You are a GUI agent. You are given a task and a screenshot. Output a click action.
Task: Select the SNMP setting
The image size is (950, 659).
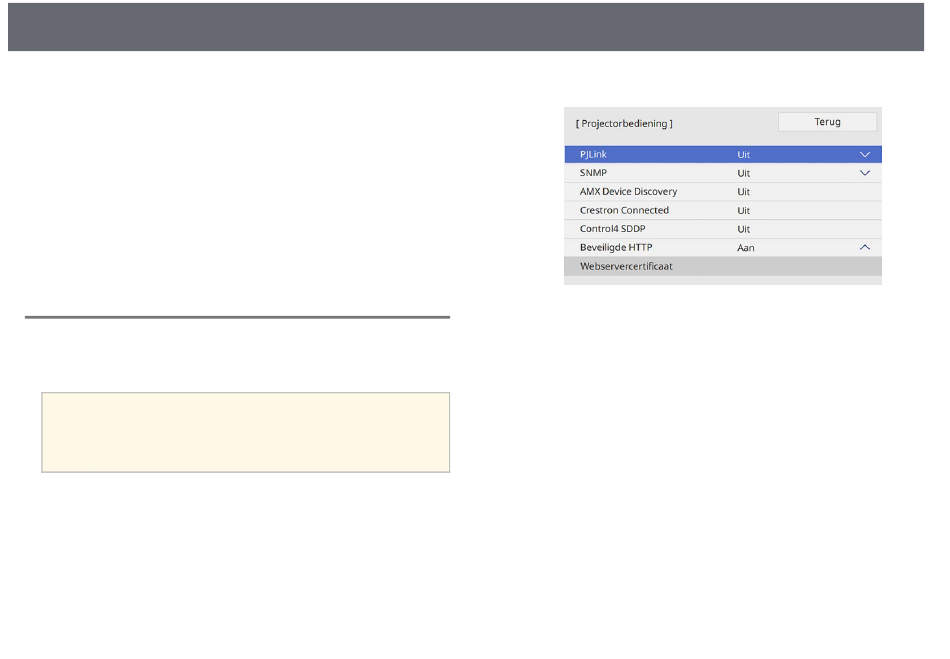[x=723, y=173]
